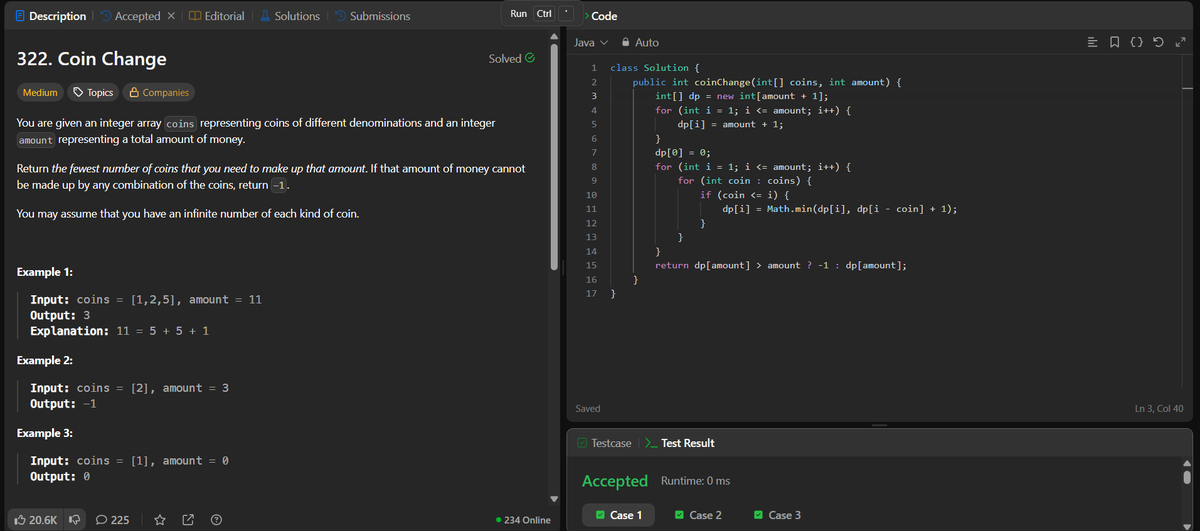Jump to the Topics tag
This screenshot has width=1200, height=531.
91,92
